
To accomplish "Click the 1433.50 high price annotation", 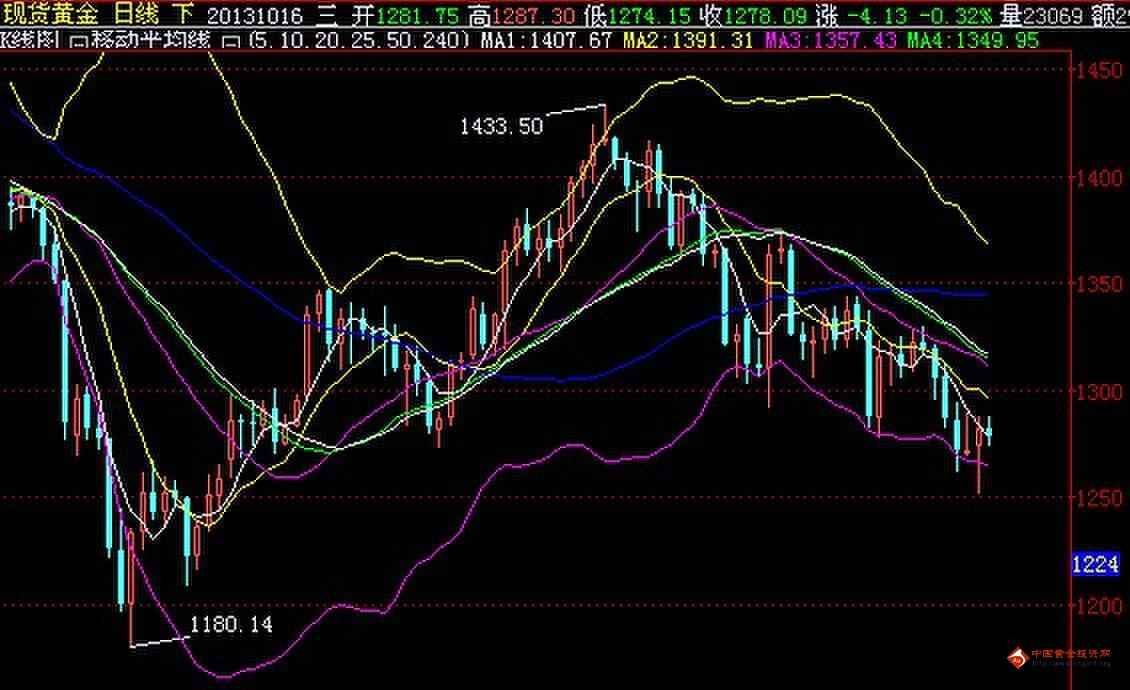I will click(501, 126).
